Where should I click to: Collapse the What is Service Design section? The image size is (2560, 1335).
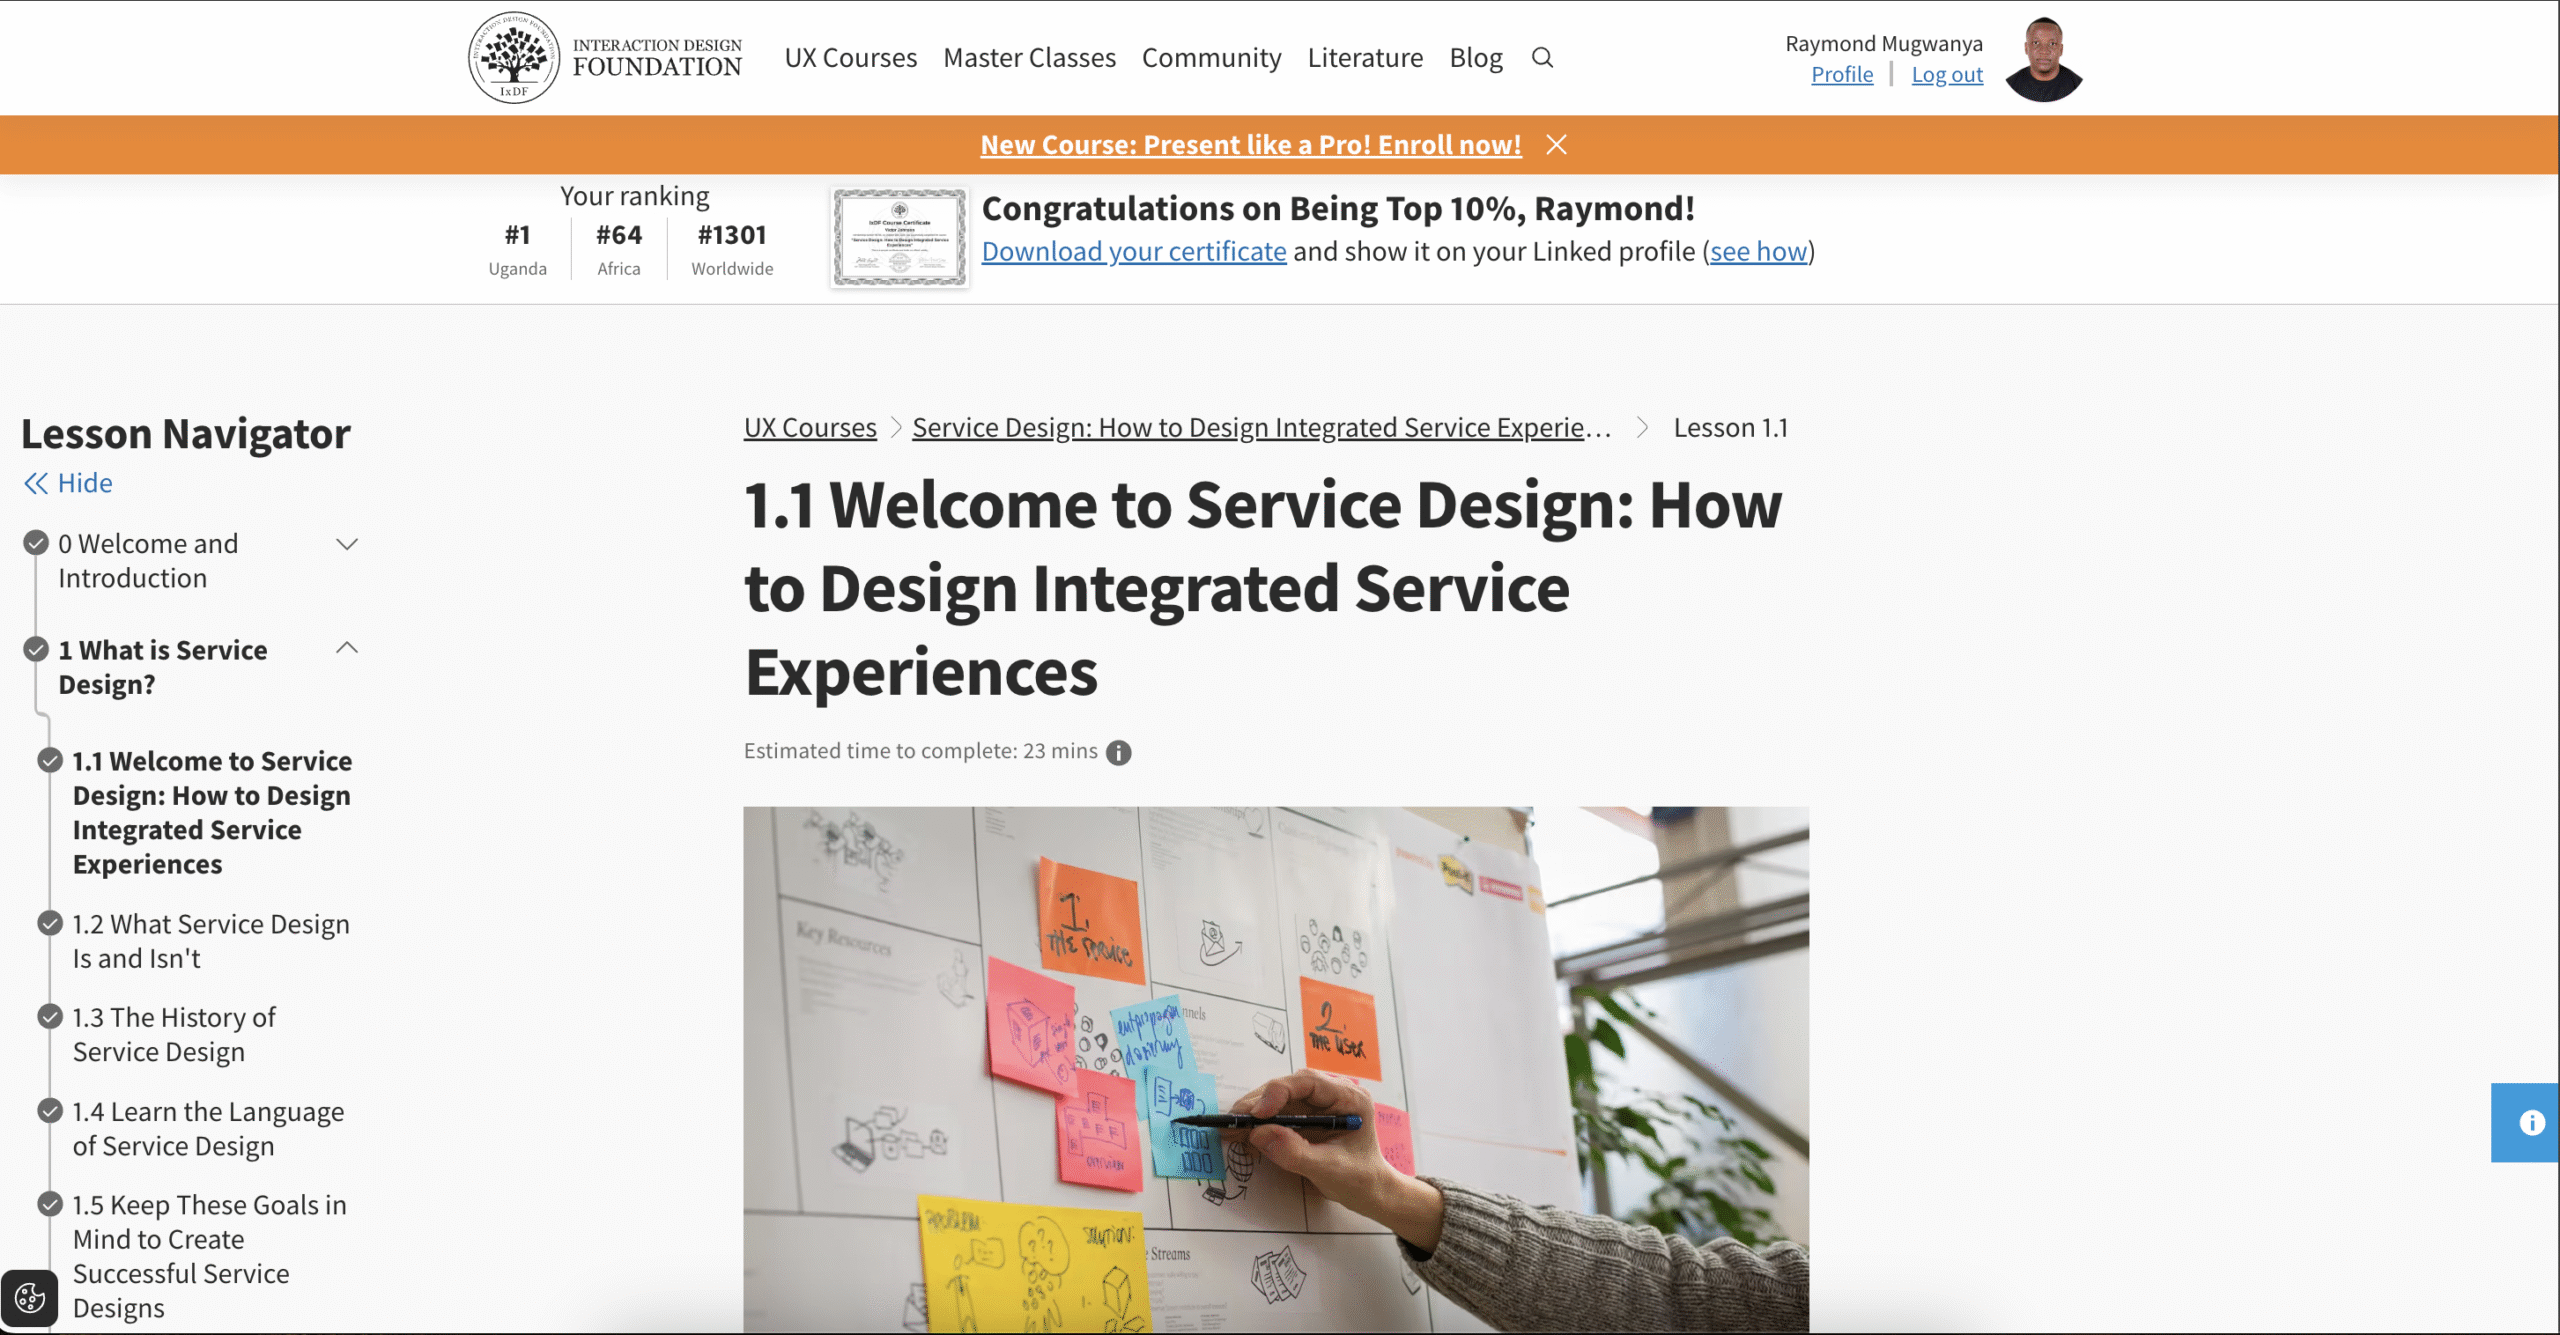pyautogui.click(x=346, y=649)
